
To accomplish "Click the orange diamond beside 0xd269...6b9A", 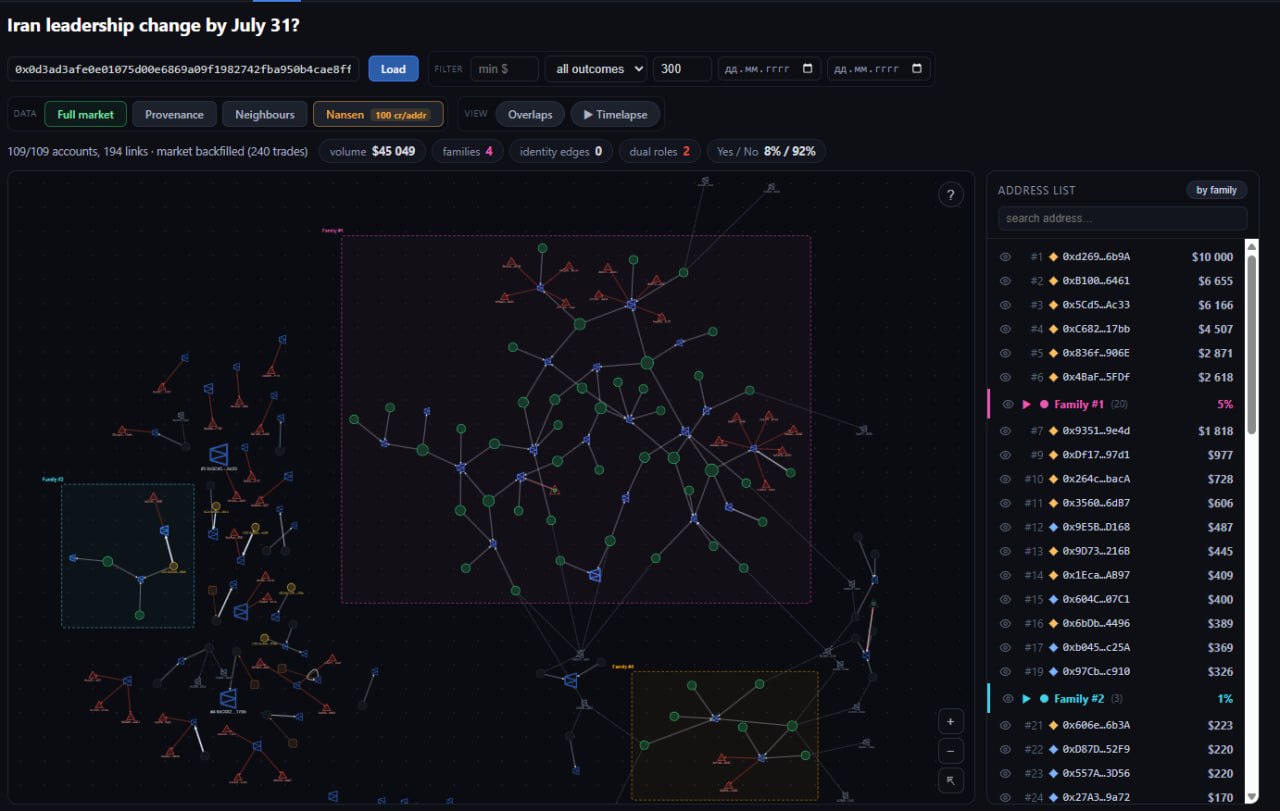I will click(1053, 257).
